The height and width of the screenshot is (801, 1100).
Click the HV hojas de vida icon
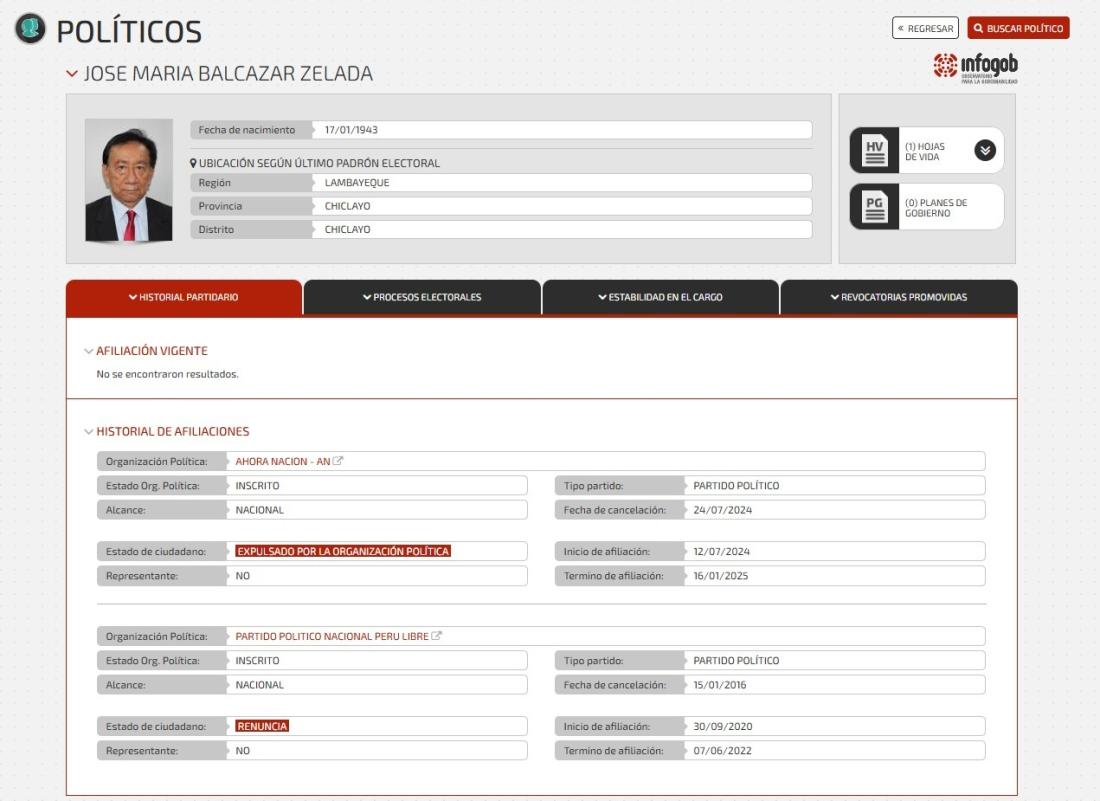point(875,151)
